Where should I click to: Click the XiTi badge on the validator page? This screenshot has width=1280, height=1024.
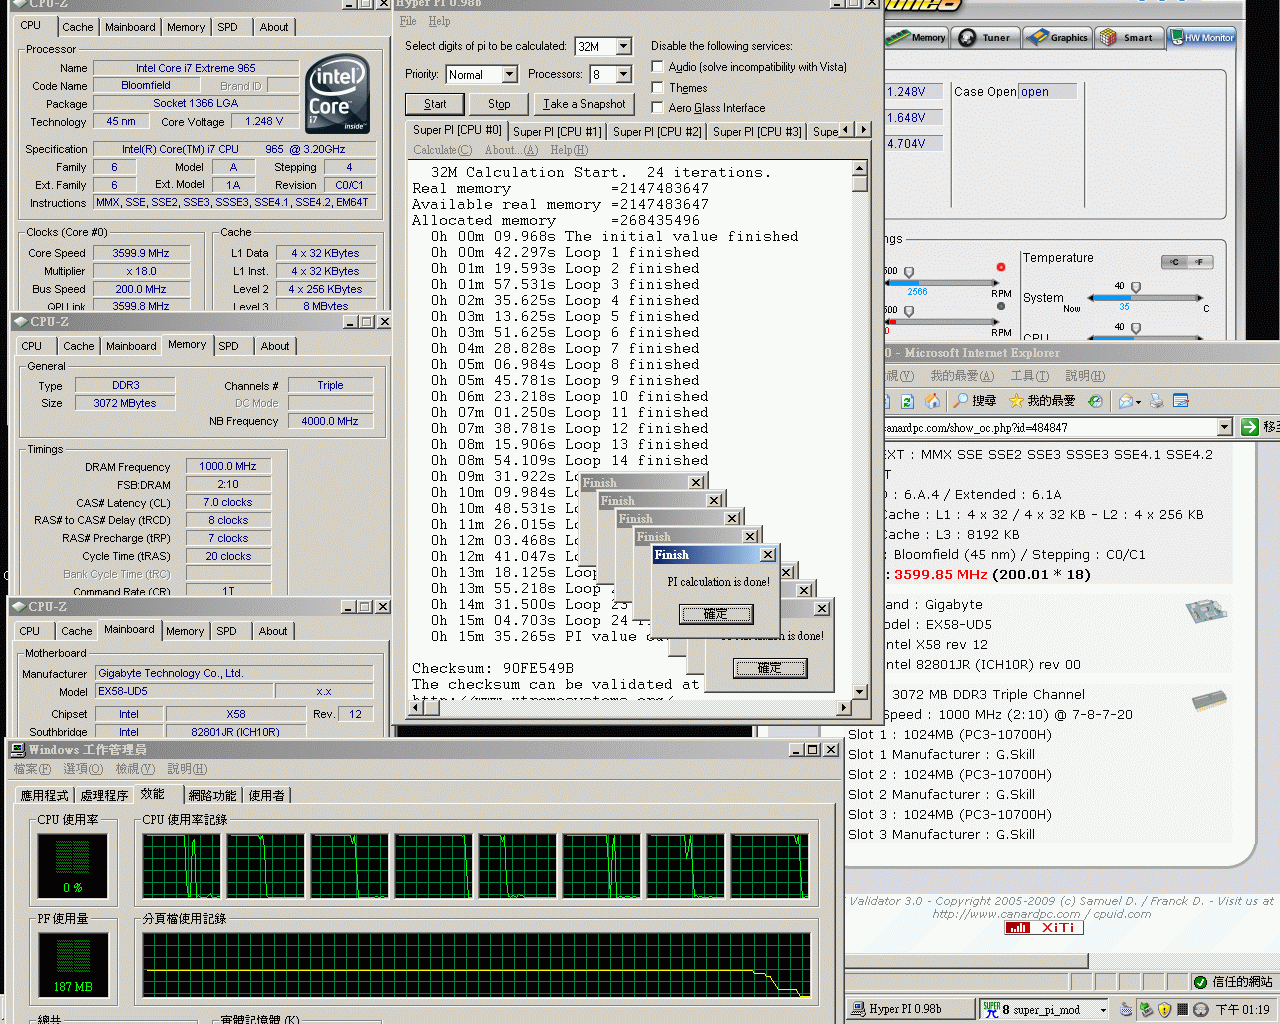[1044, 928]
